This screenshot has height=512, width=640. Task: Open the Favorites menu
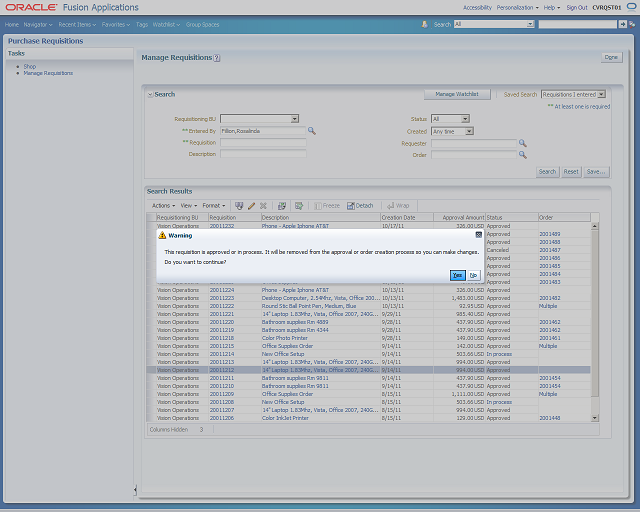[x=116, y=24]
